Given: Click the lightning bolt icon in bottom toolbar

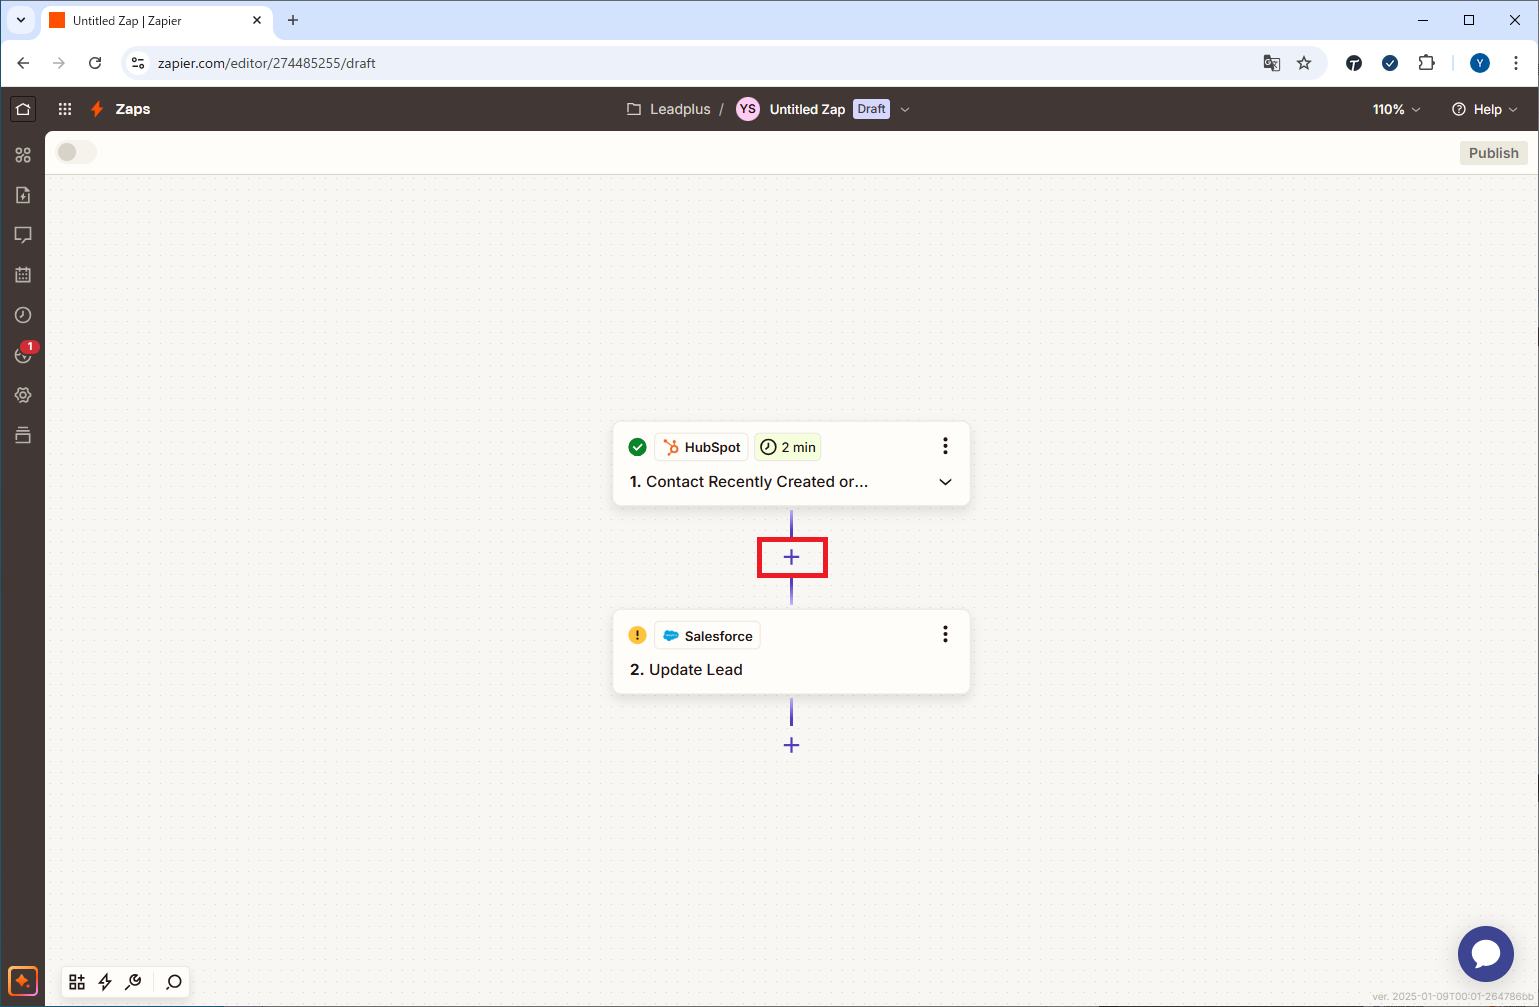Looking at the screenshot, I should (x=105, y=982).
